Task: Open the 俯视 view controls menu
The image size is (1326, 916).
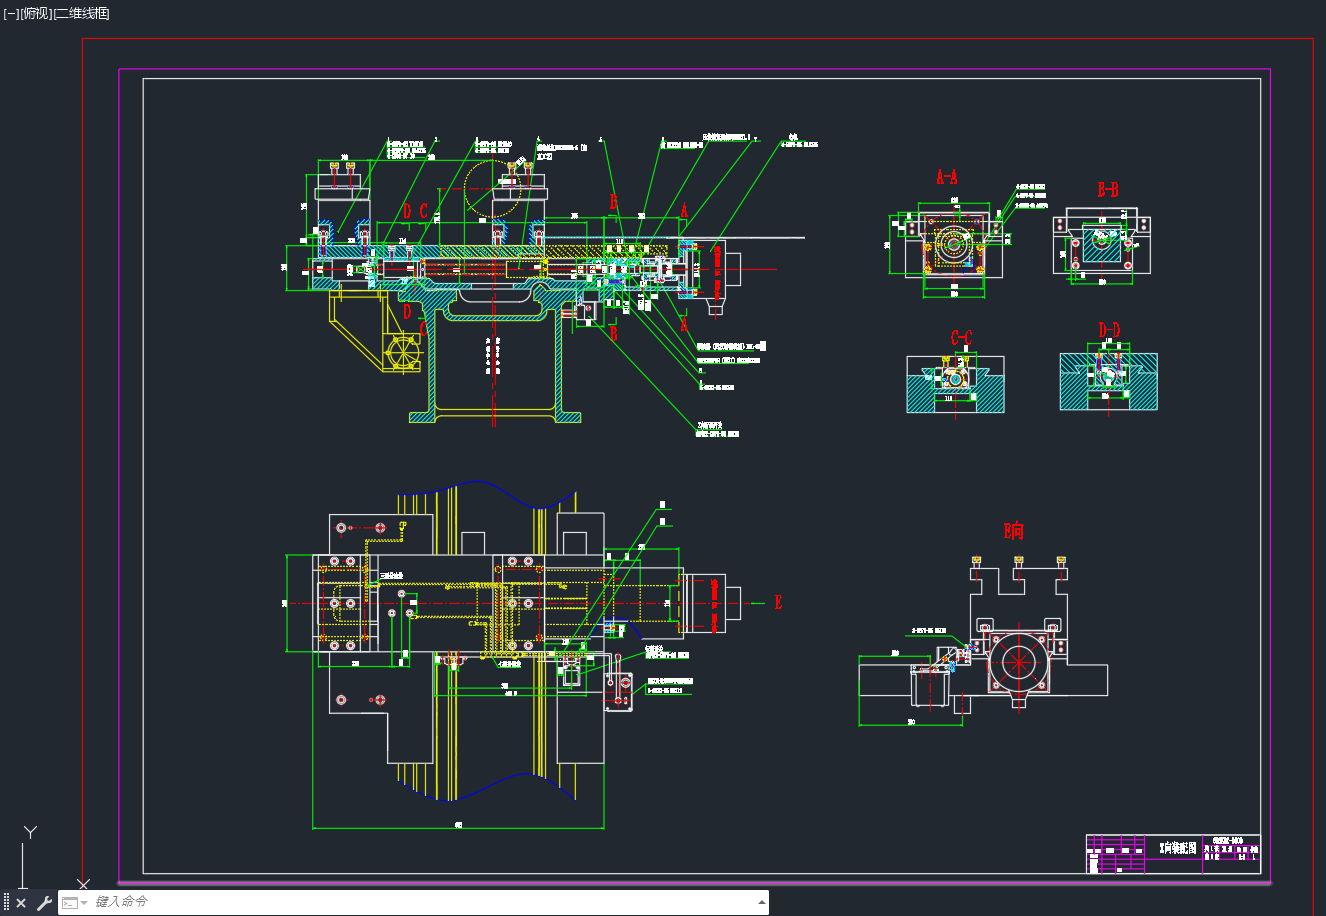Action: [35, 13]
